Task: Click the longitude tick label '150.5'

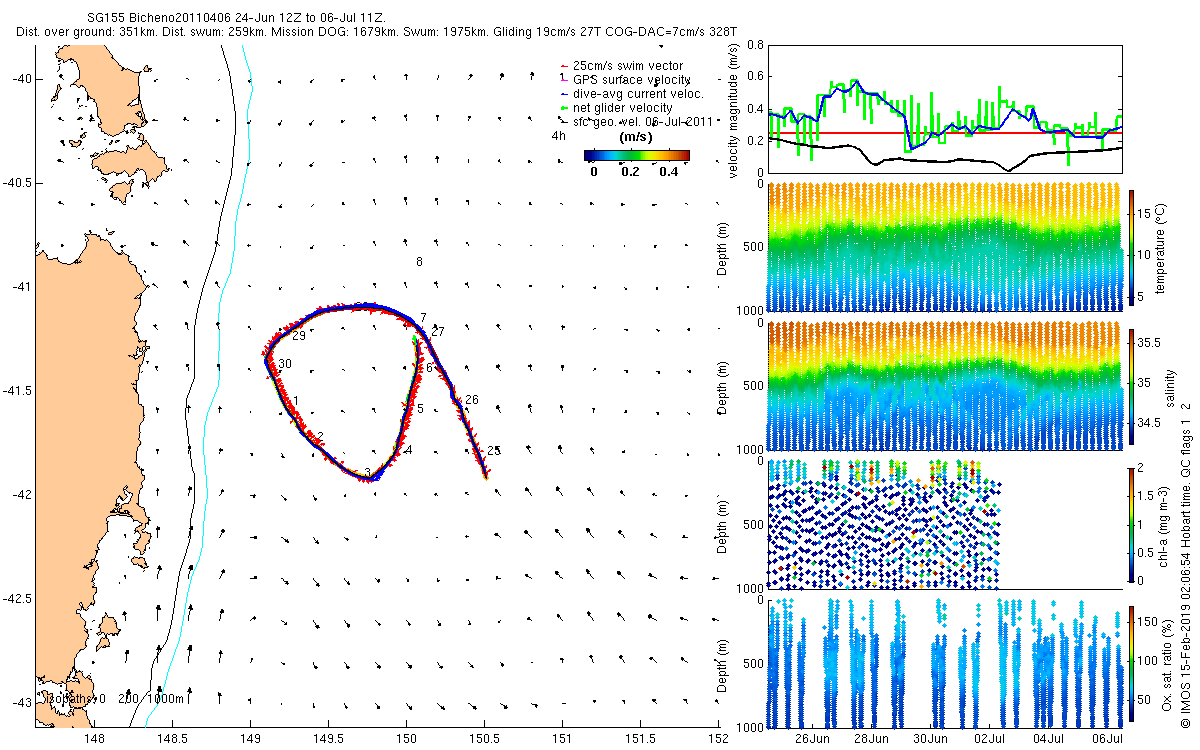Action: click(485, 739)
